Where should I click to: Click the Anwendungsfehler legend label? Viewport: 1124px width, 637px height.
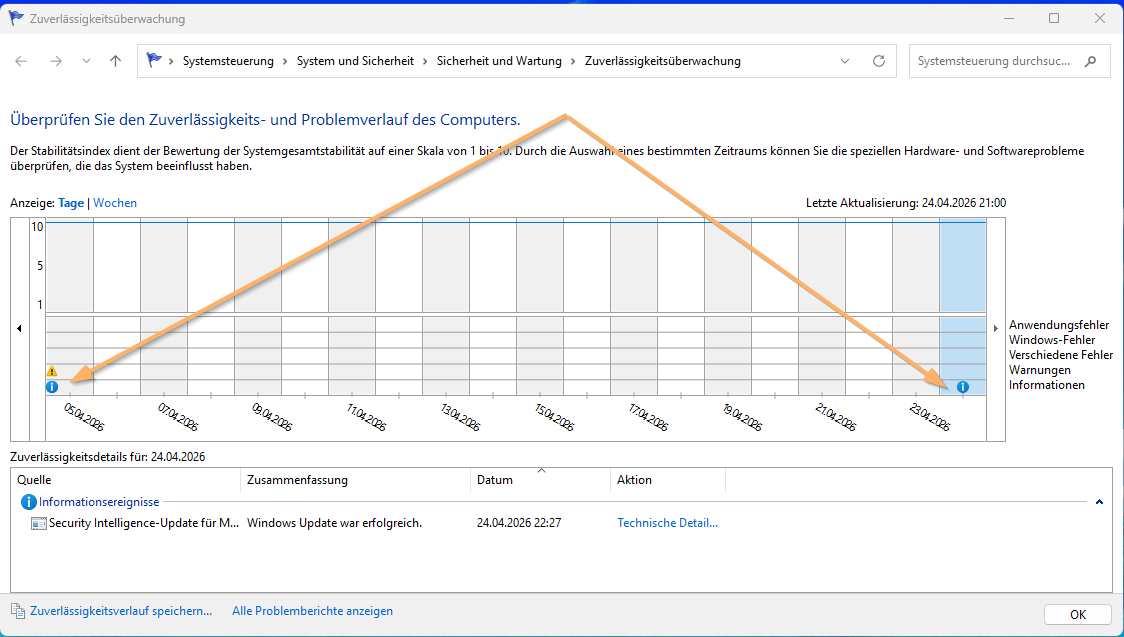[1059, 325]
